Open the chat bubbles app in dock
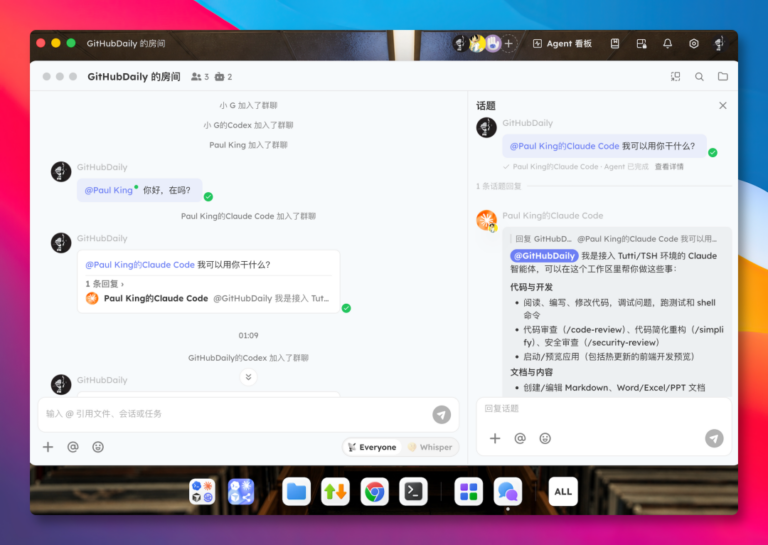 tap(507, 492)
